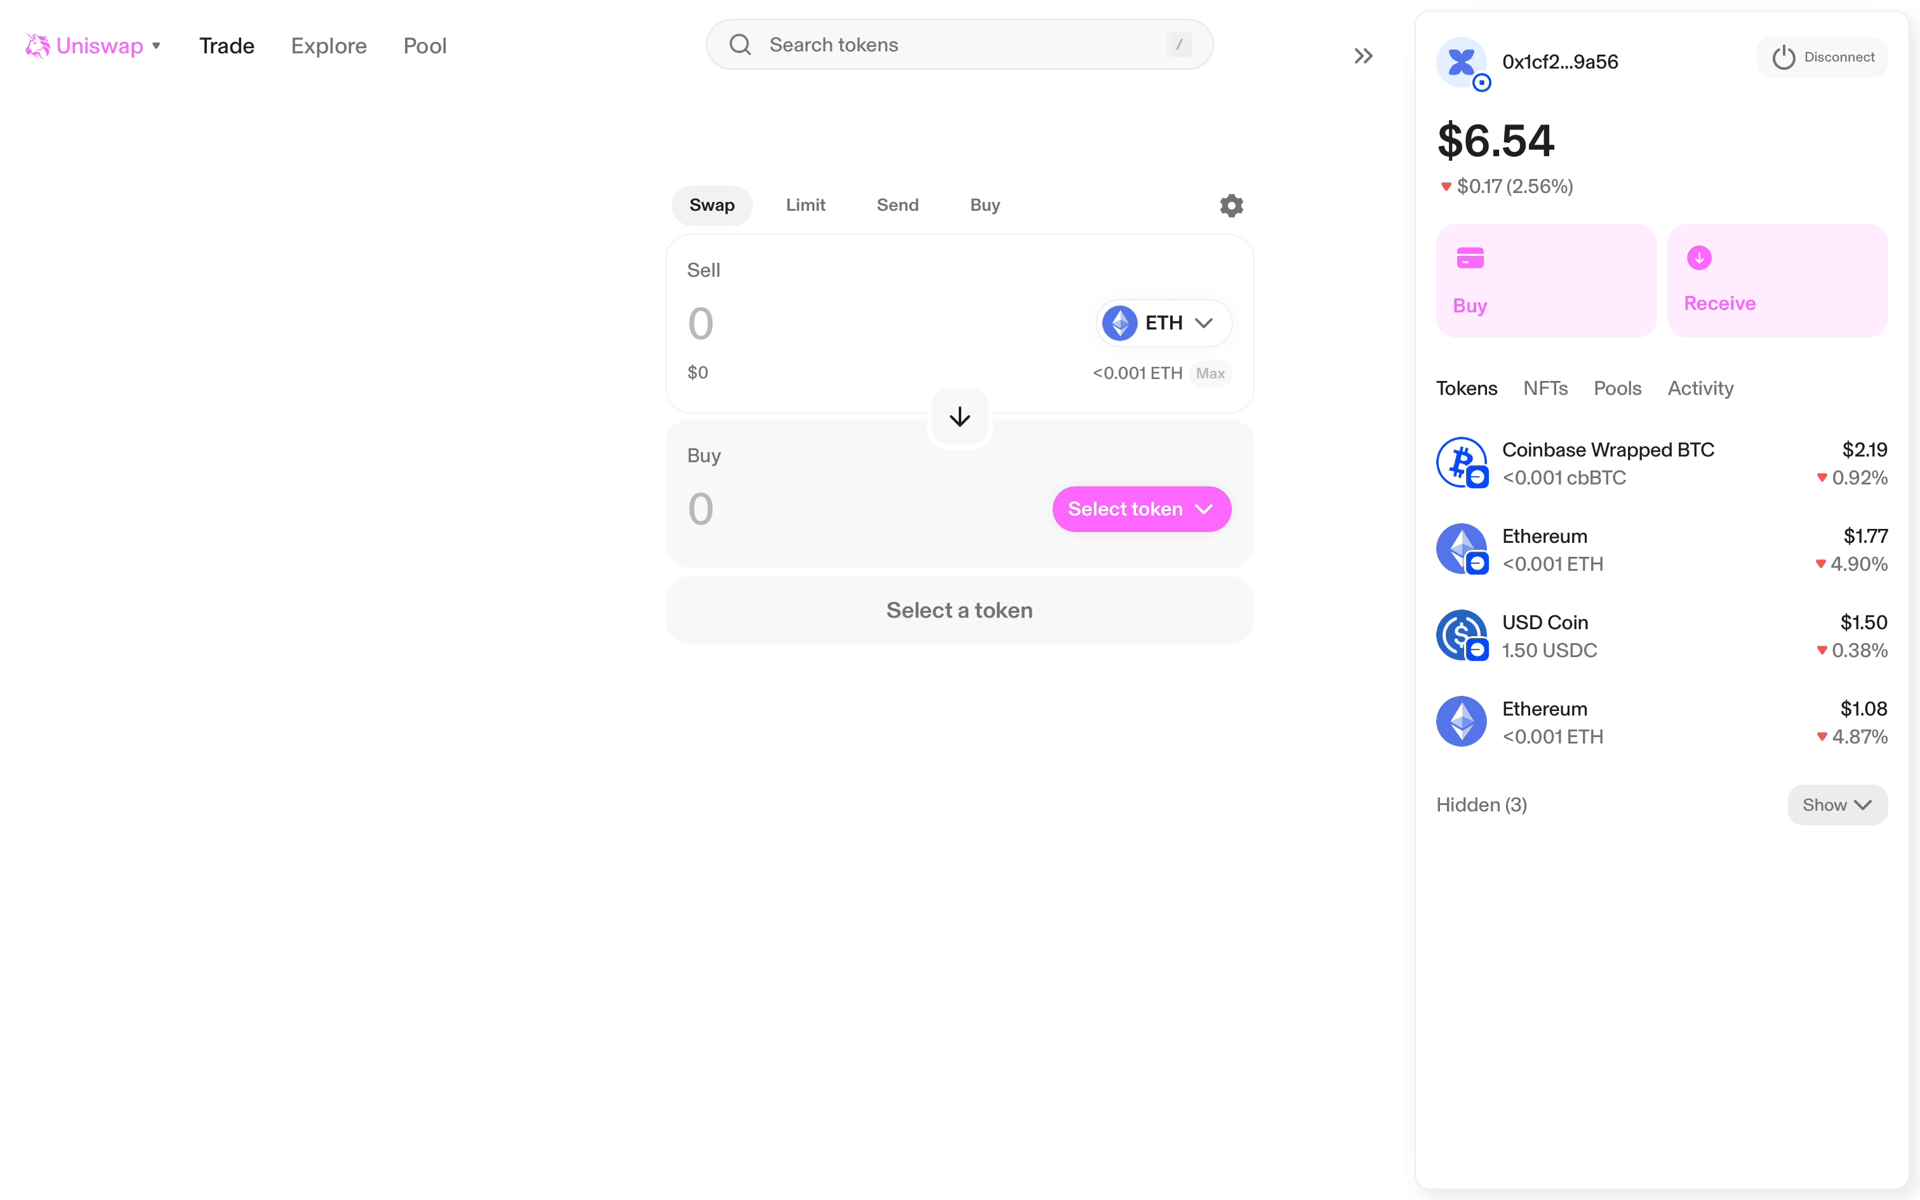Click the Ethereum icon with Base badge
The width and height of the screenshot is (1920, 1200).
(x=1462, y=549)
